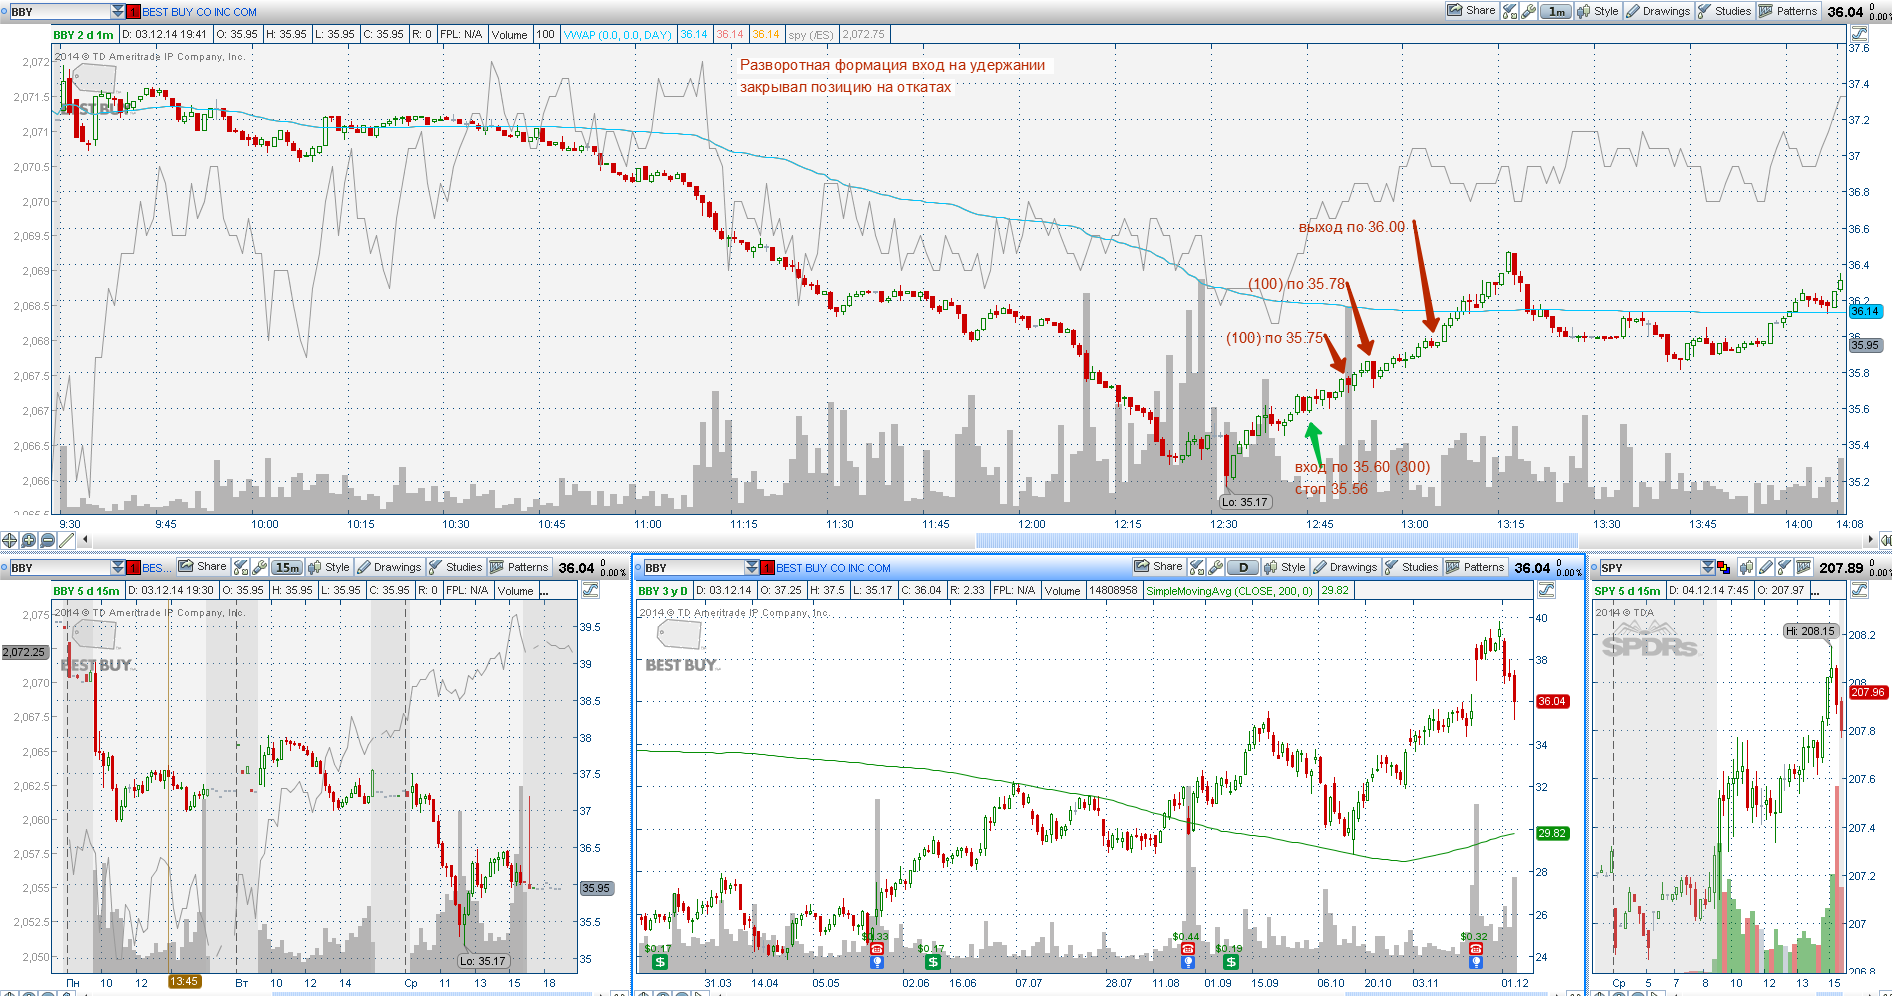Click Share in the BBY 15m chart

coord(203,567)
